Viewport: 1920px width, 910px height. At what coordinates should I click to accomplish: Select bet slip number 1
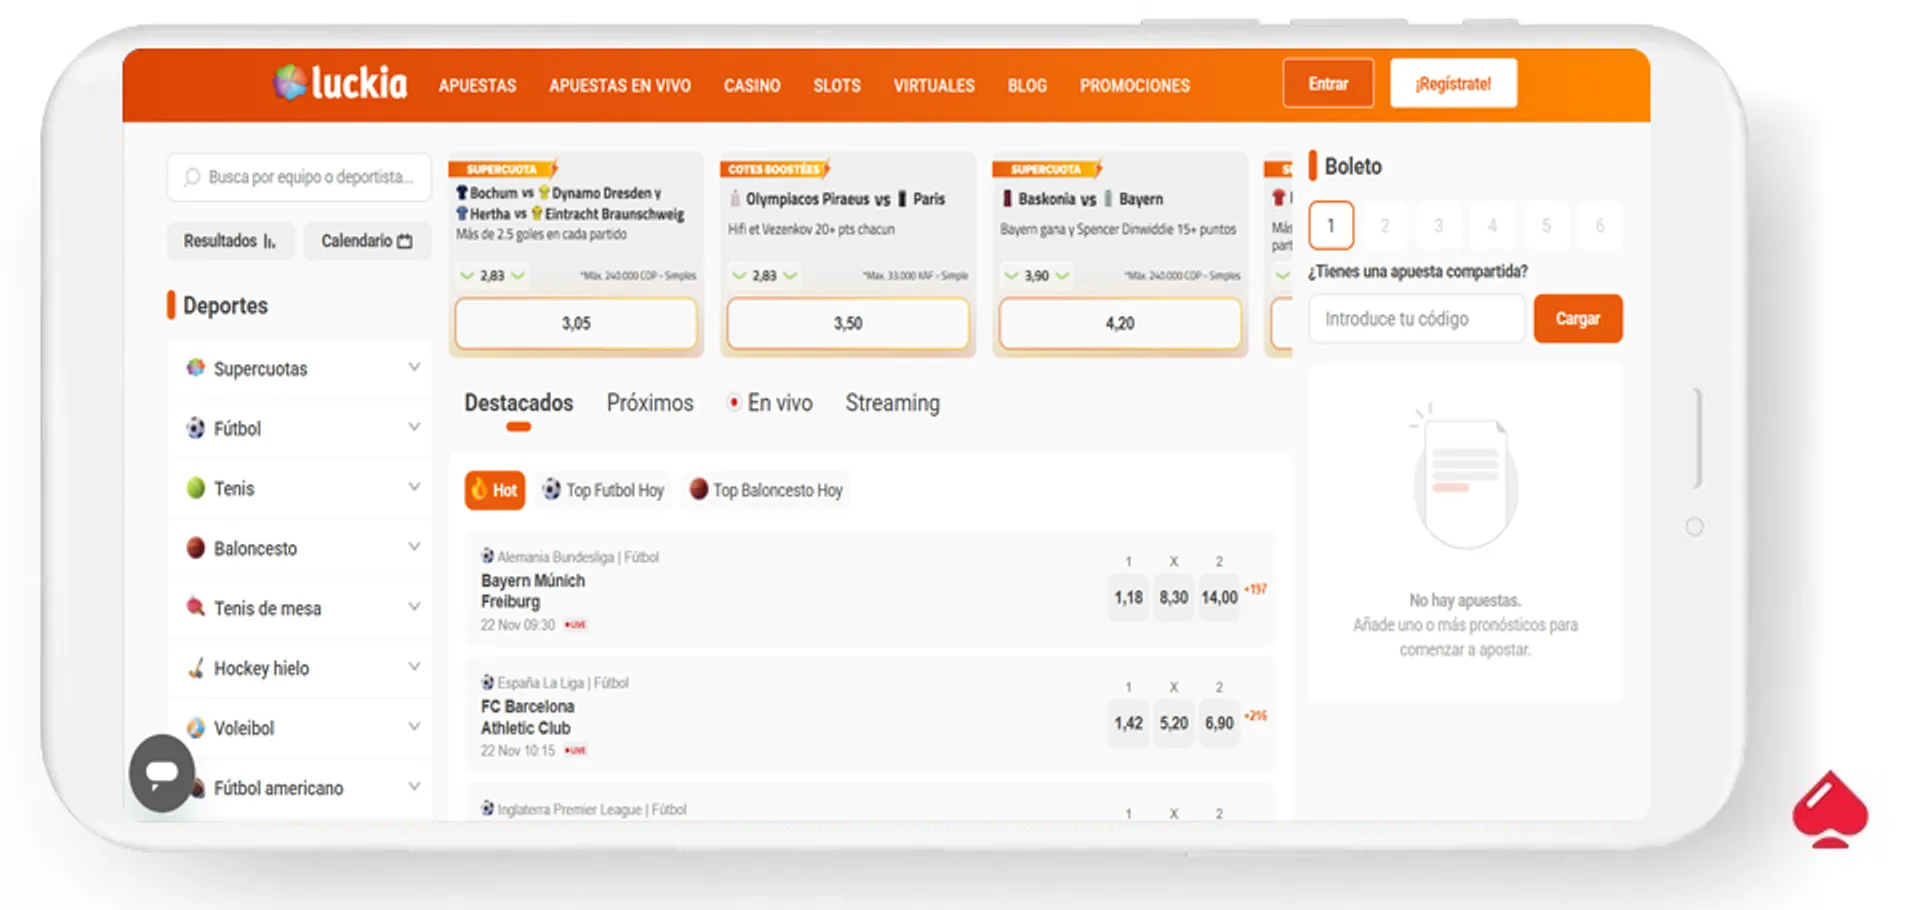(x=1330, y=225)
